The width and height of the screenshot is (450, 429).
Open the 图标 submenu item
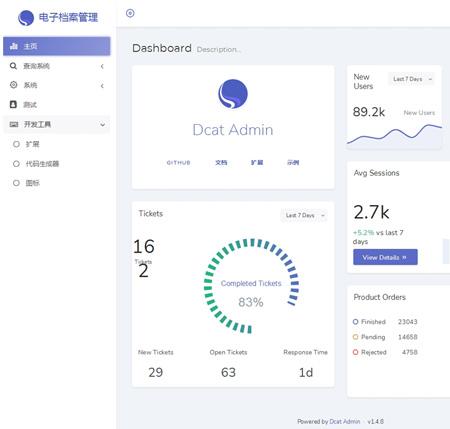pos(57,183)
